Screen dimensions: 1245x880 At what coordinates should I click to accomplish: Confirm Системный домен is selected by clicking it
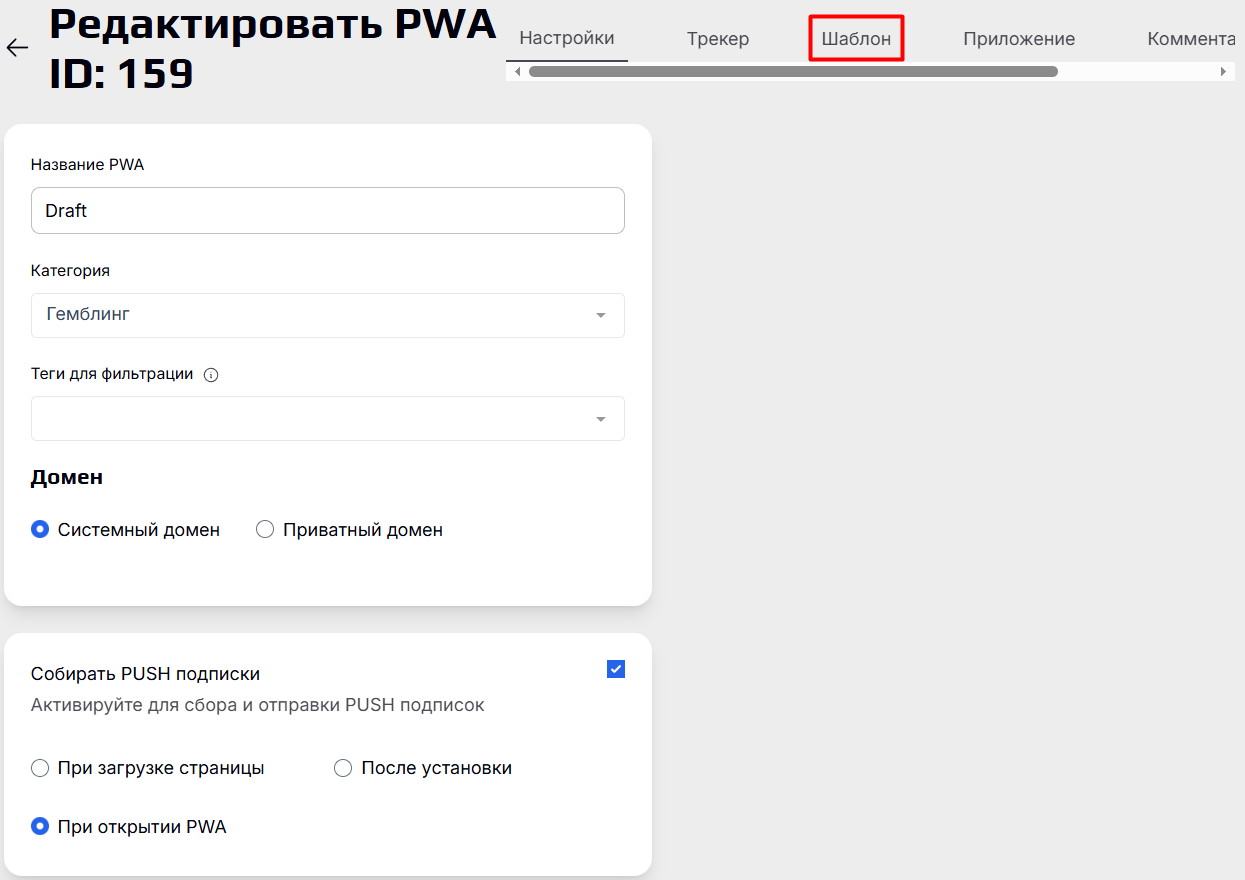[x=40, y=529]
